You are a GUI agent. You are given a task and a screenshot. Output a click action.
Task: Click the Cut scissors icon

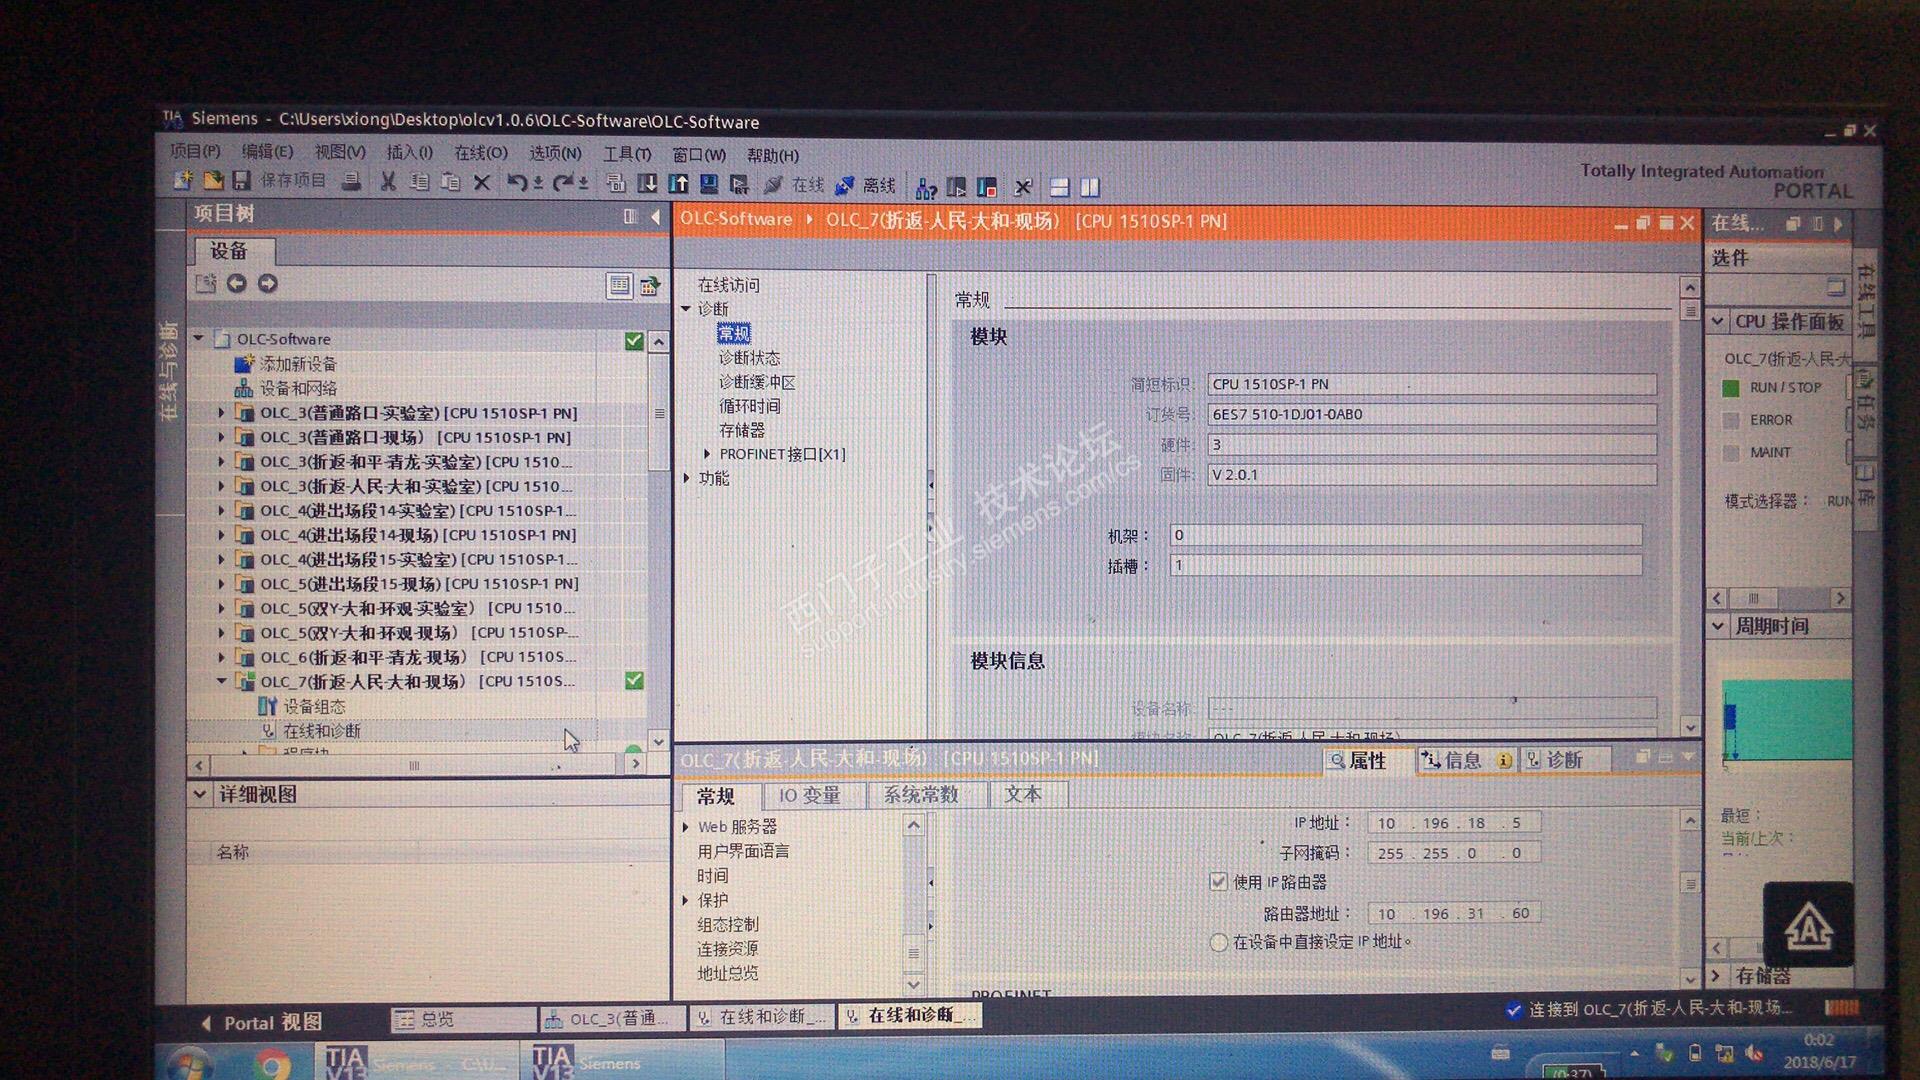pyautogui.click(x=388, y=182)
